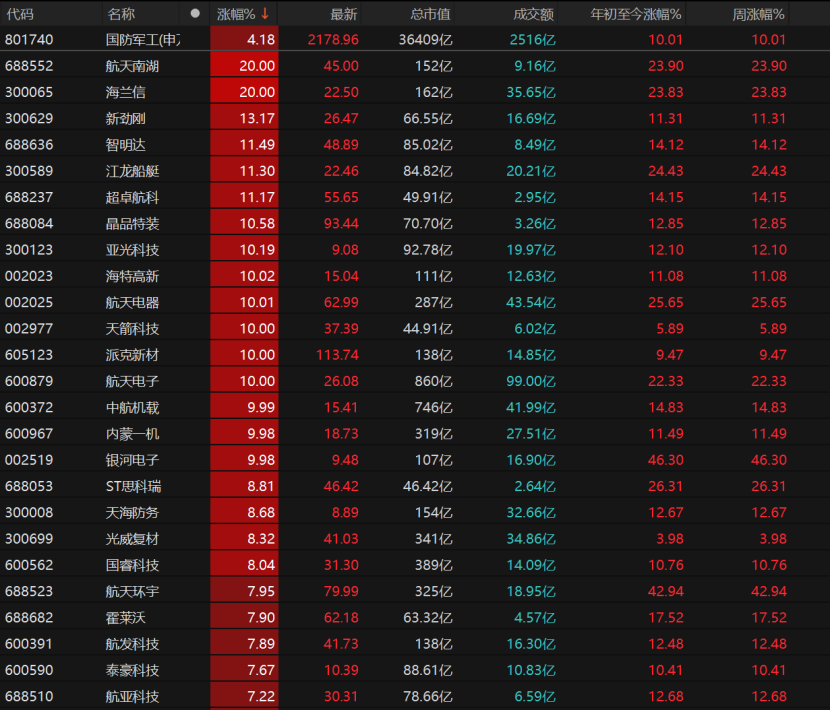Click the 20.00 red cell for 海兰信

pos(244,92)
